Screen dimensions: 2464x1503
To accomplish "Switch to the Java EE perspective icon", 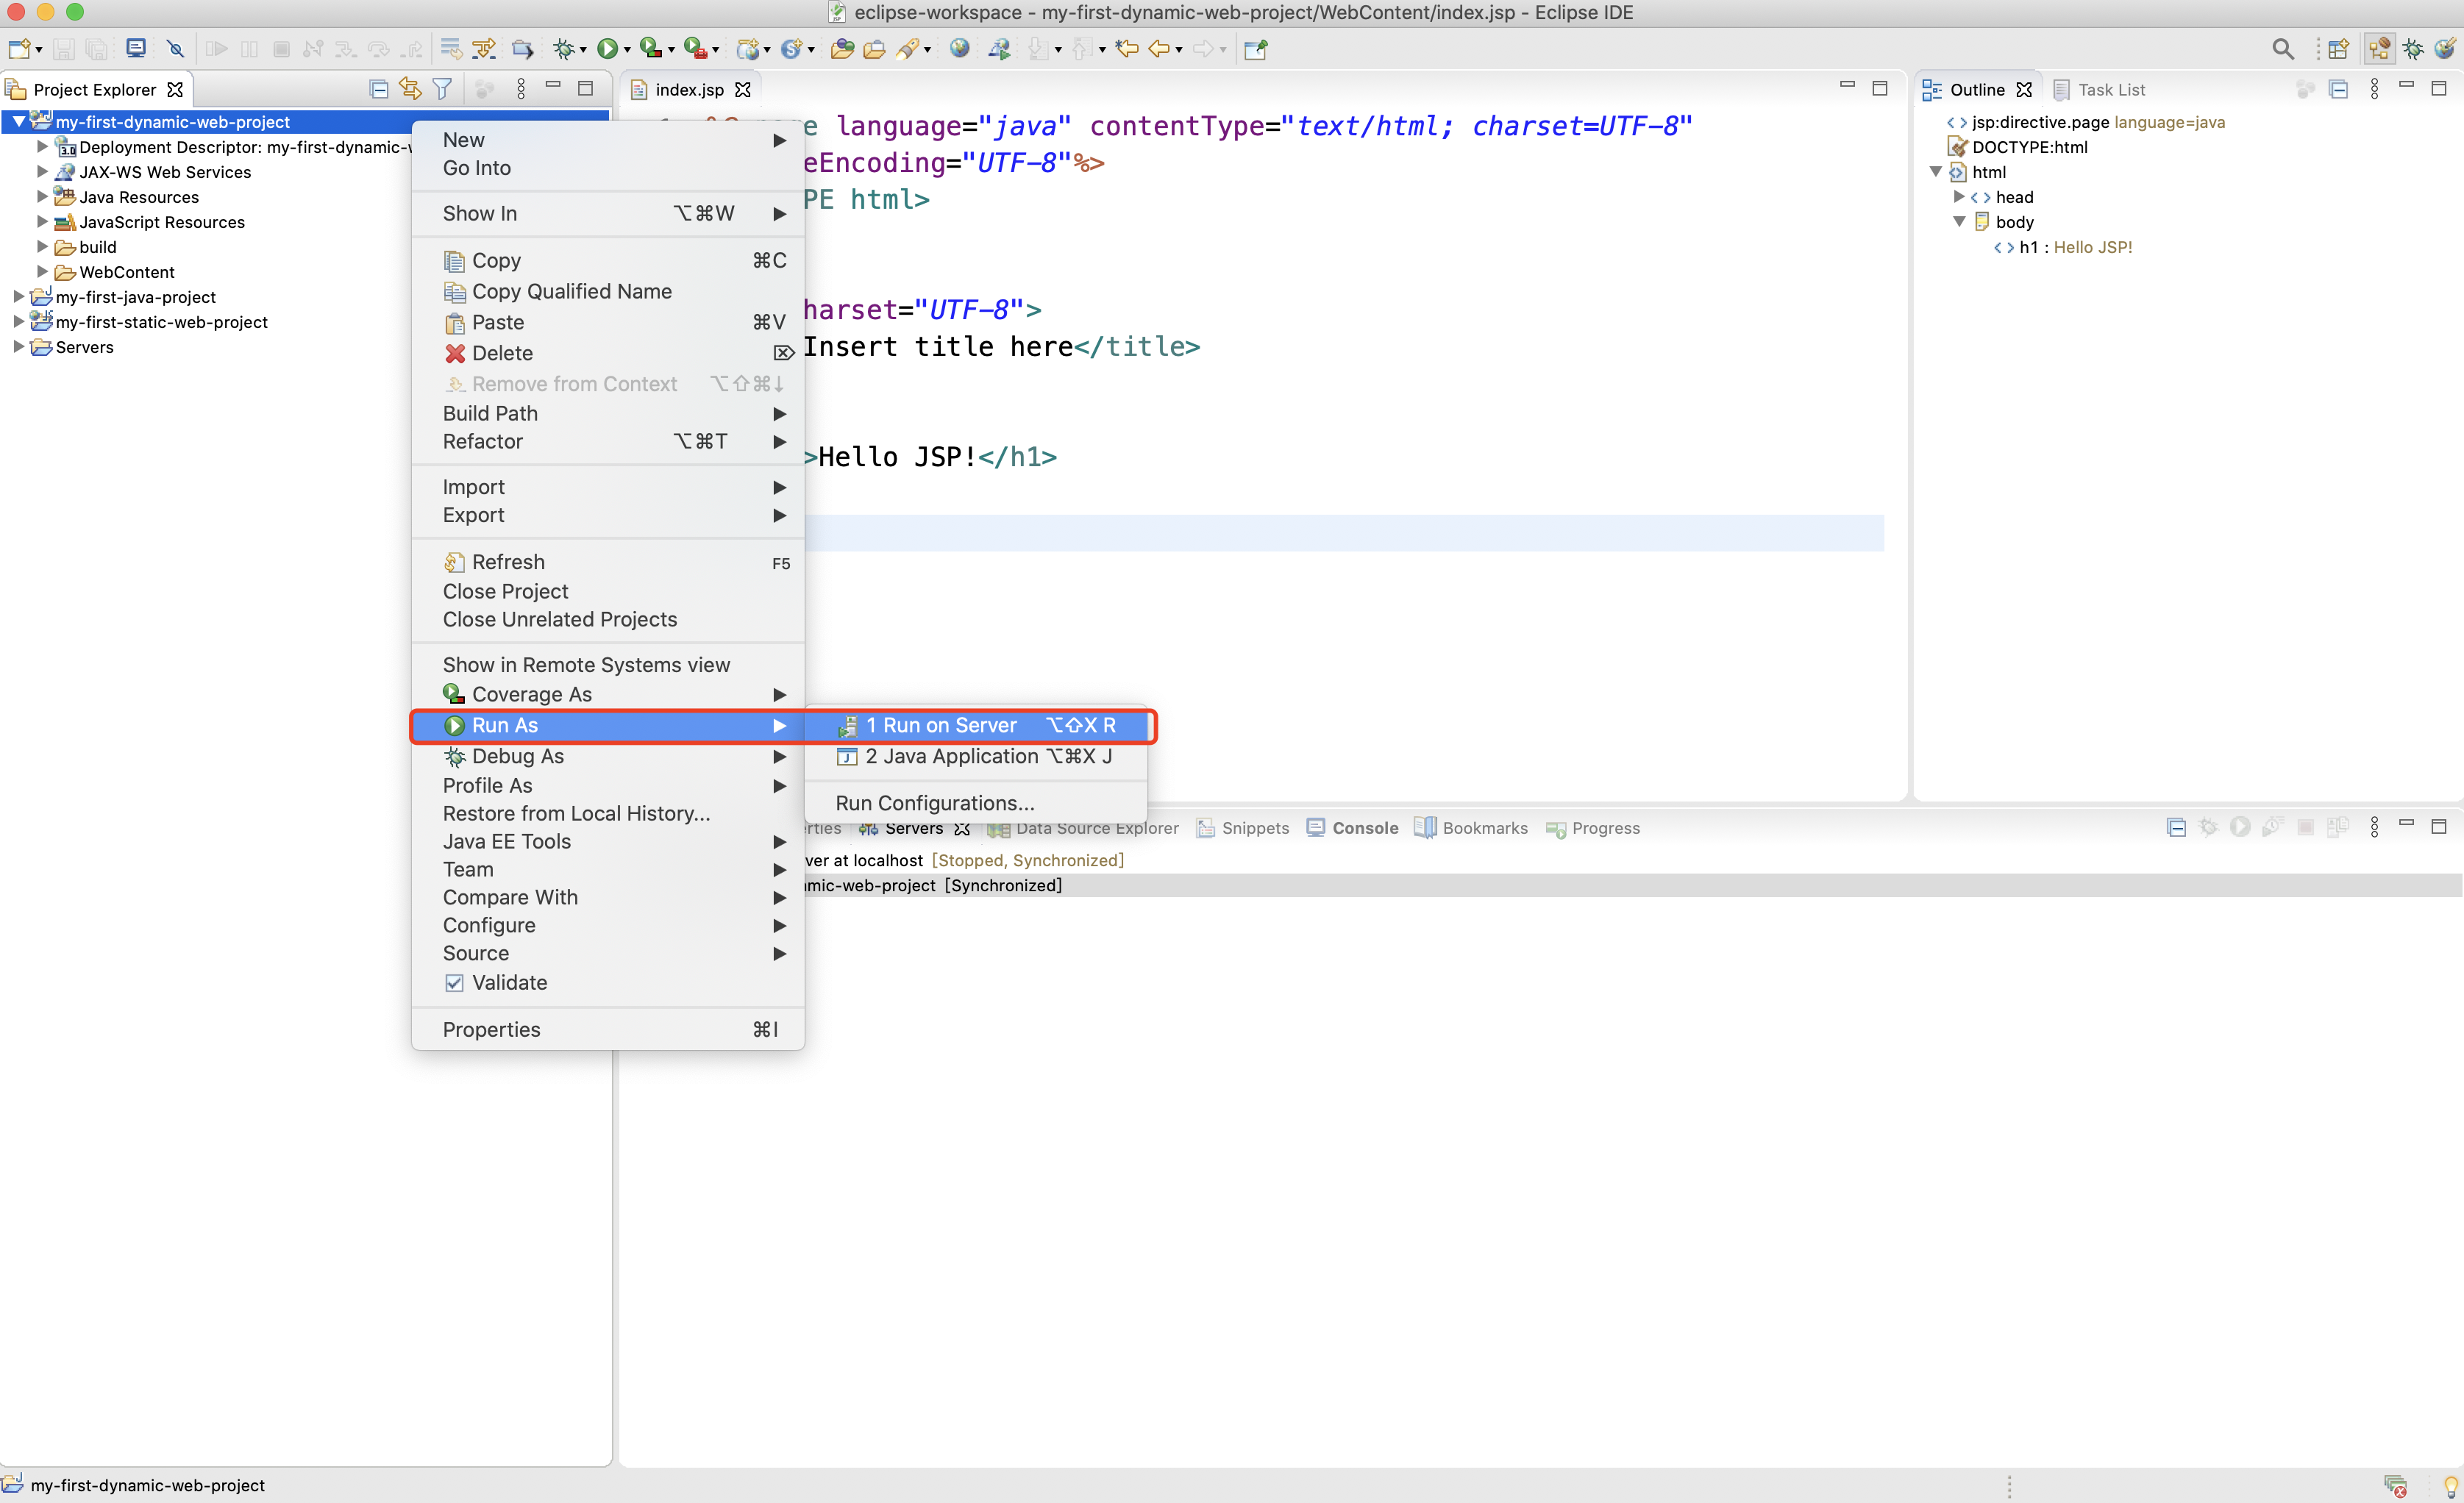I will [2379, 48].
